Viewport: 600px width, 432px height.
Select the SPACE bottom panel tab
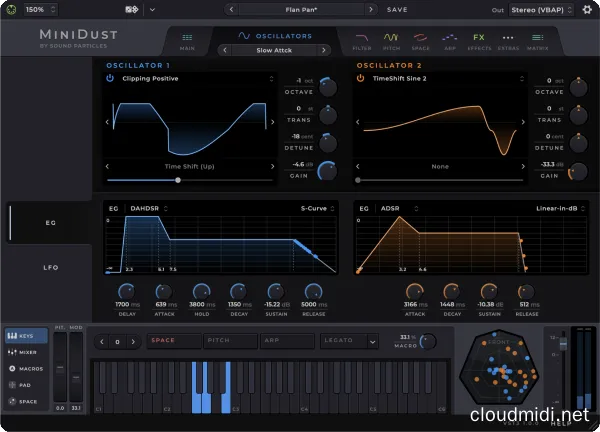pos(26,401)
